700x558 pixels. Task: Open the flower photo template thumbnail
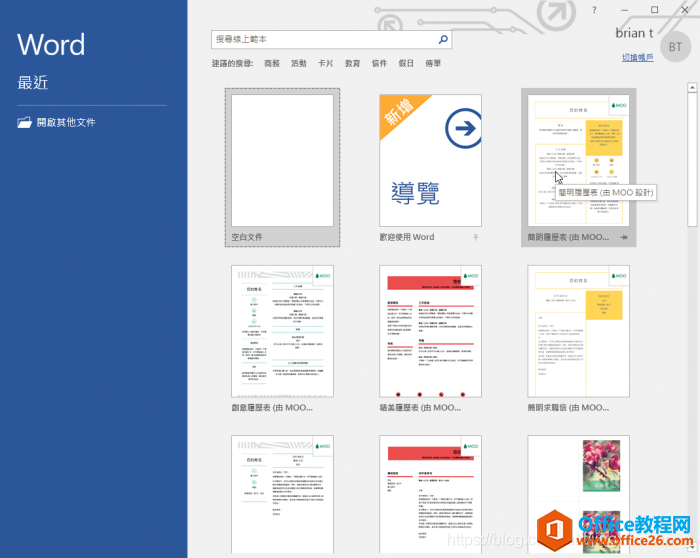point(579,495)
